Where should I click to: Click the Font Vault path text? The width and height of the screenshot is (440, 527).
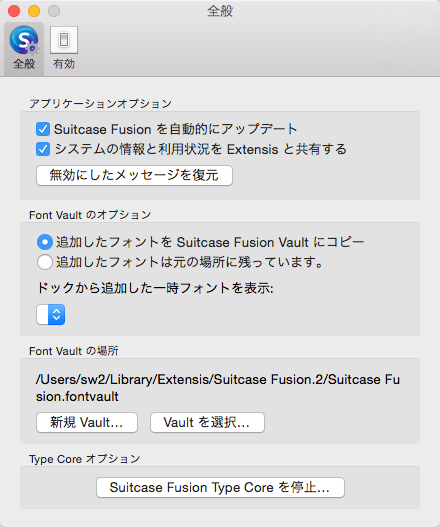pos(218,388)
